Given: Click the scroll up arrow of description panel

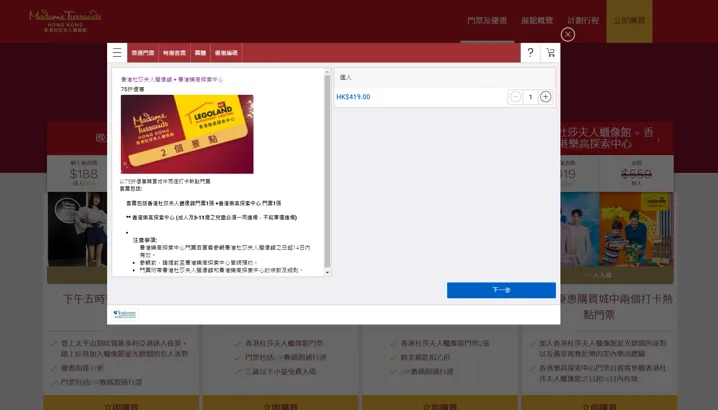Looking at the screenshot, I should pyautogui.click(x=327, y=72).
